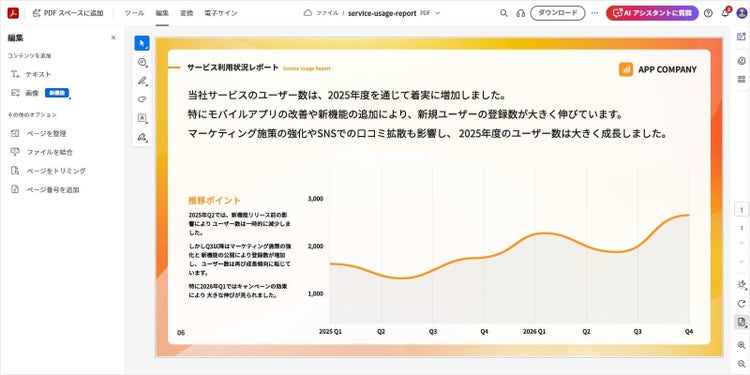Open the ツール tab
Screen dimensions: 750x375
point(134,13)
